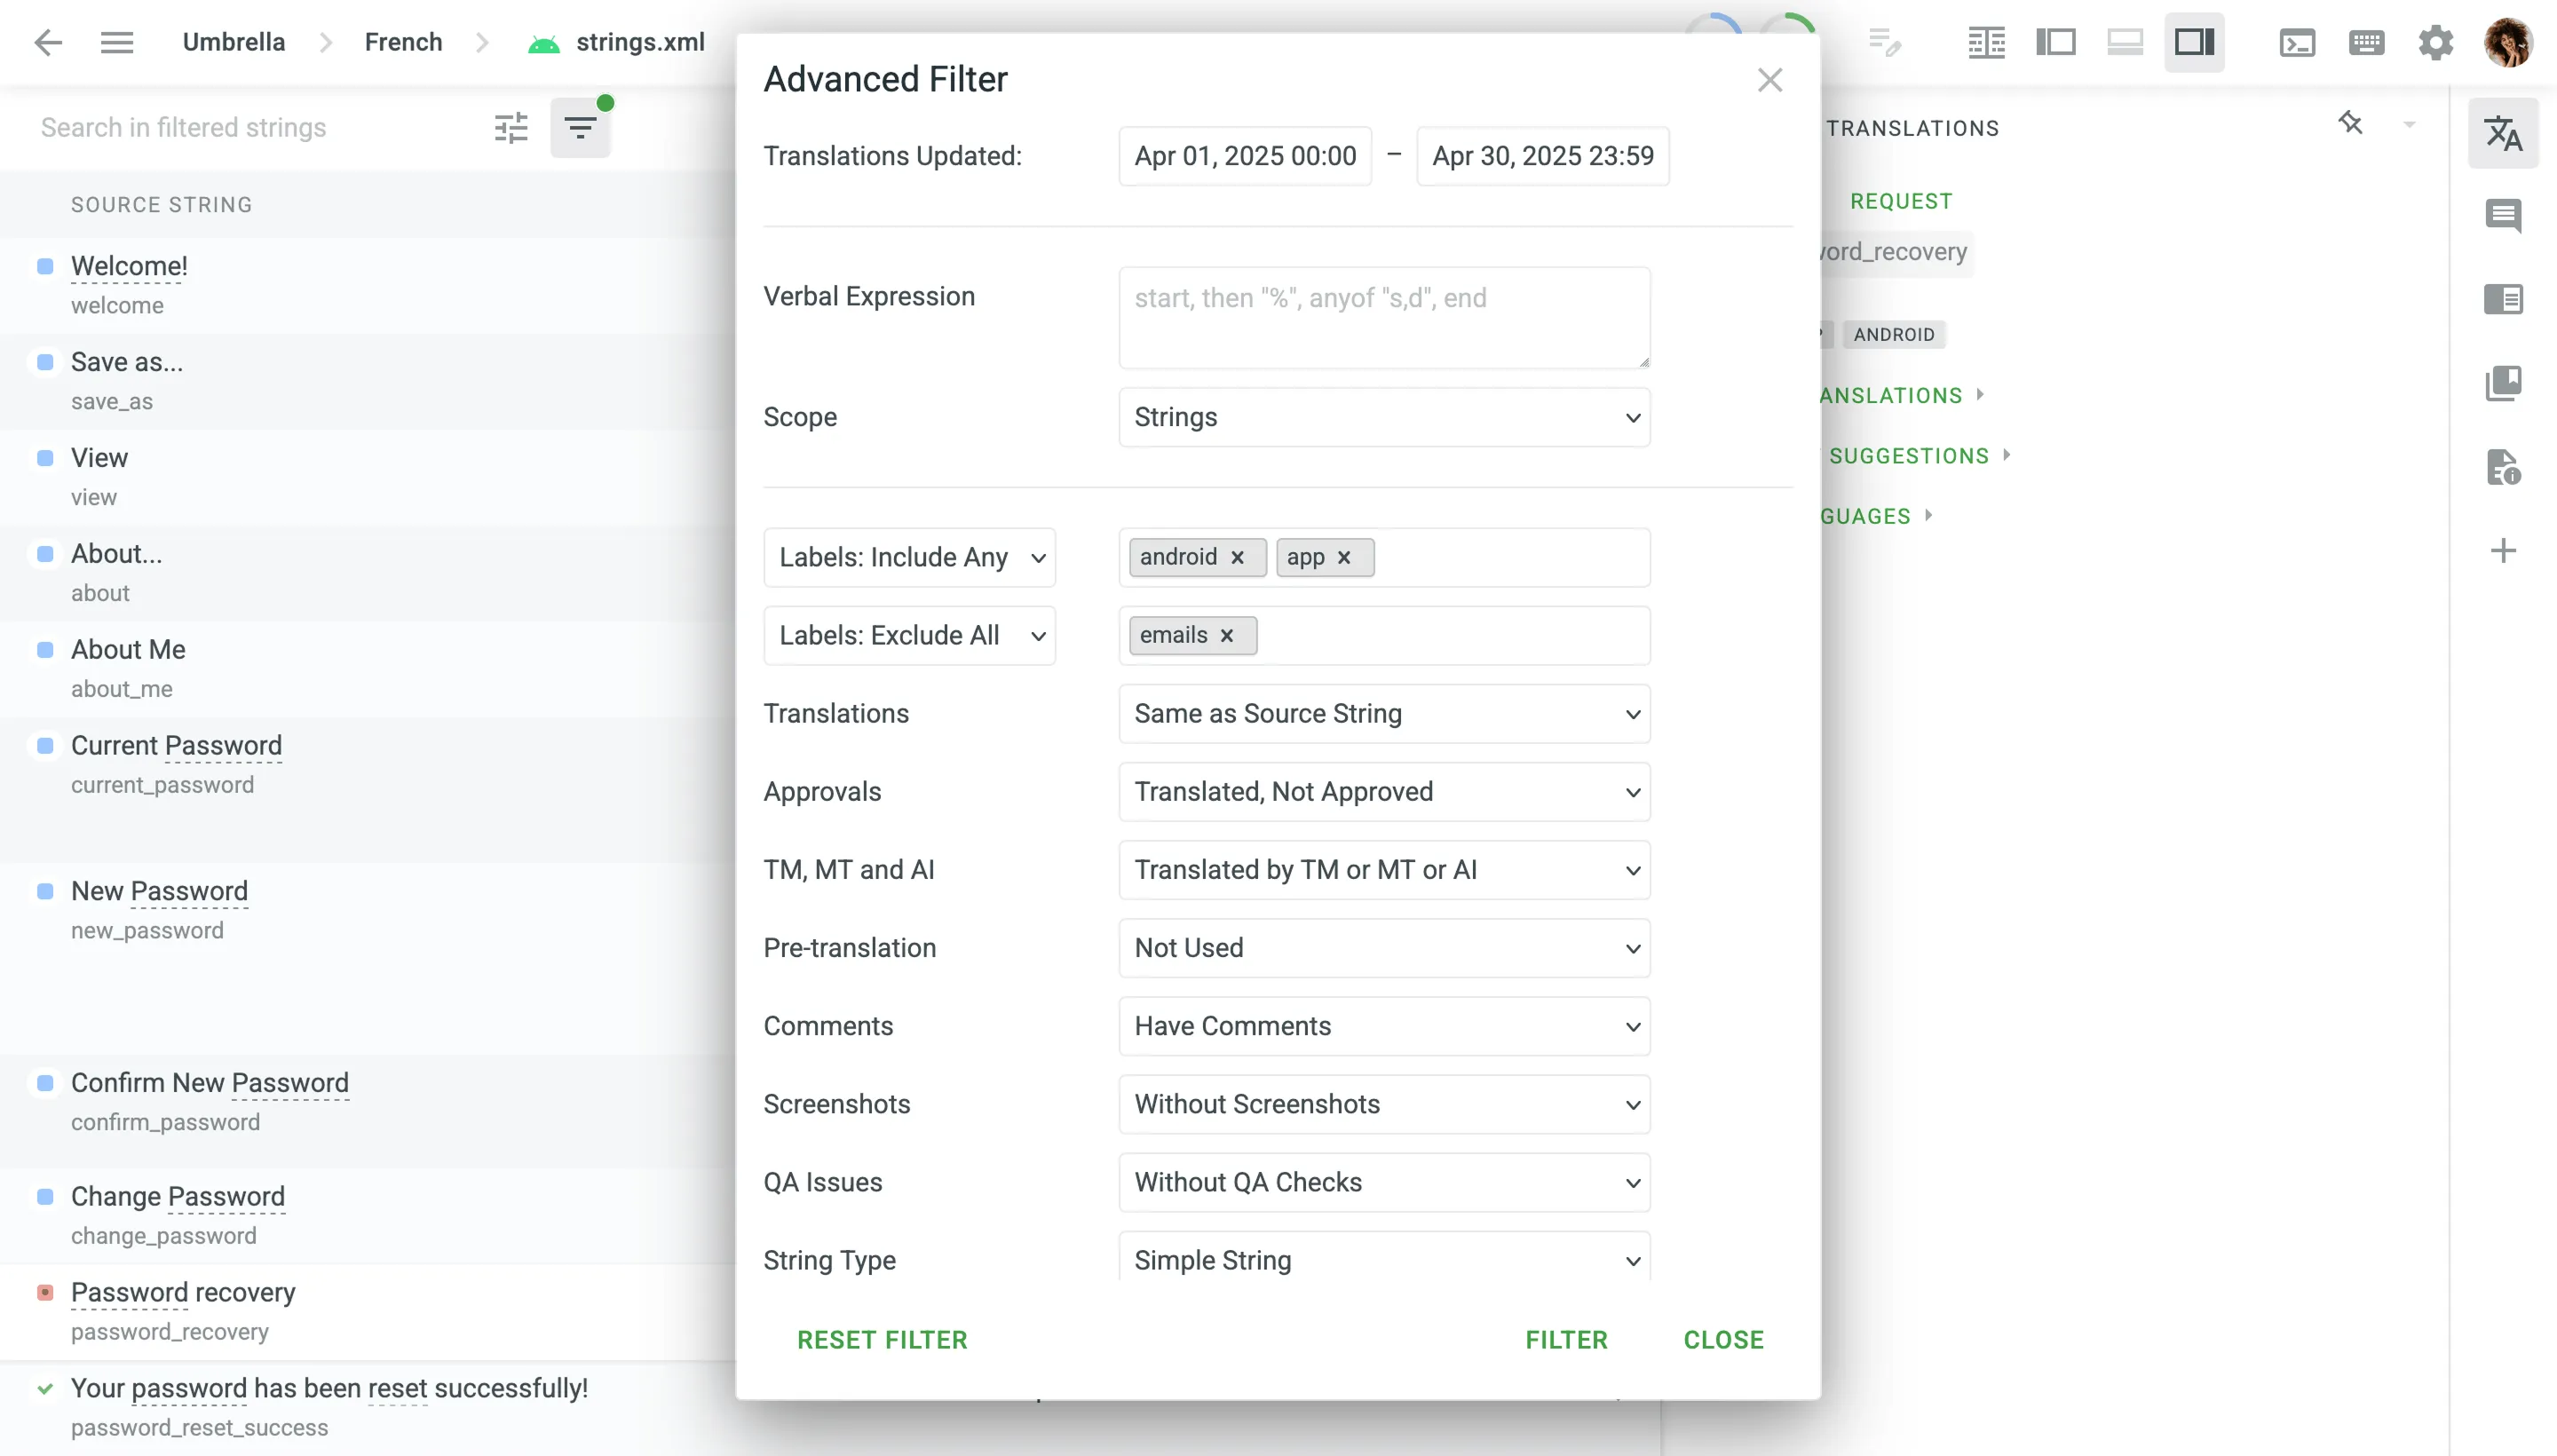Image resolution: width=2557 pixels, height=1456 pixels.
Task: Click the French breadcrumb item
Action: tap(403, 42)
